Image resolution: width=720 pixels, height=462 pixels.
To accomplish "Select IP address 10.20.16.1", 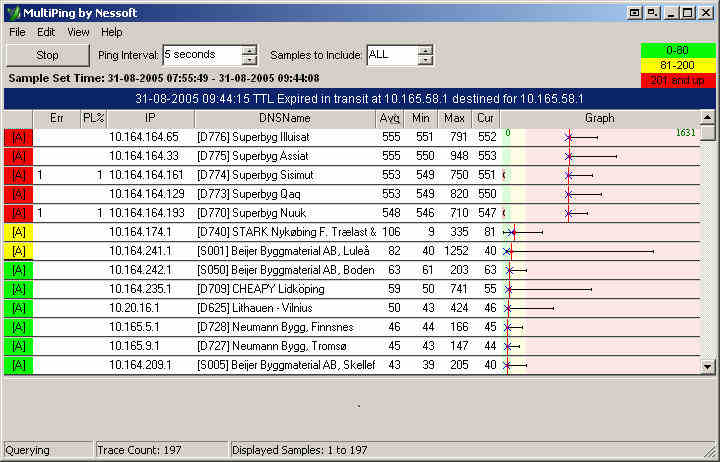I will (134, 308).
